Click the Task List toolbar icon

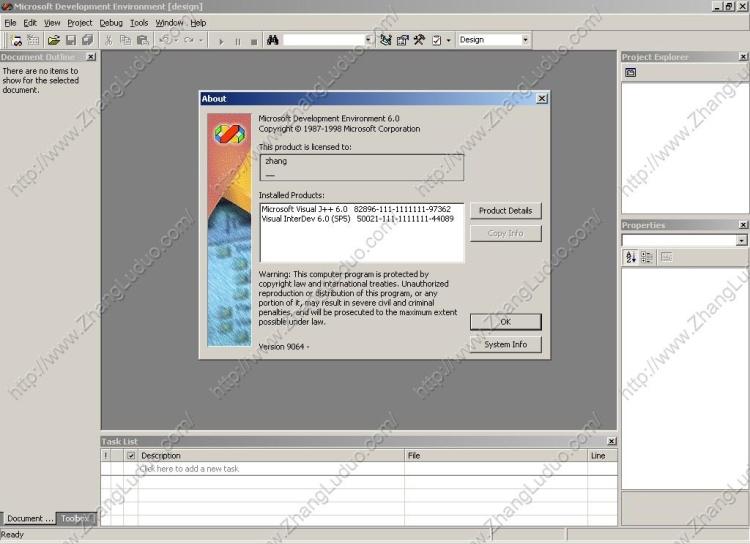(437, 40)
